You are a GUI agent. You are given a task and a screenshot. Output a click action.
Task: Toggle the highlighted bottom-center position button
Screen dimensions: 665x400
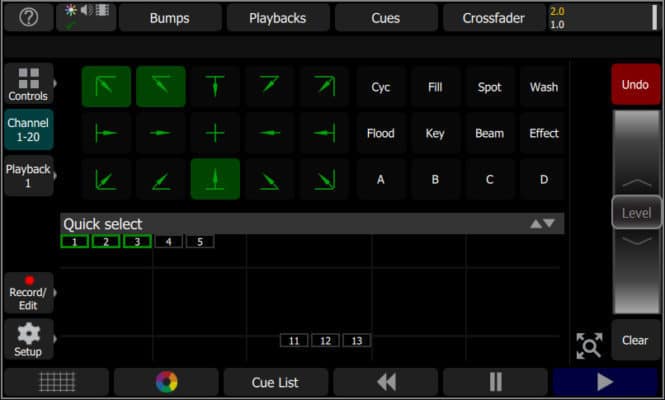click(215, 179)
